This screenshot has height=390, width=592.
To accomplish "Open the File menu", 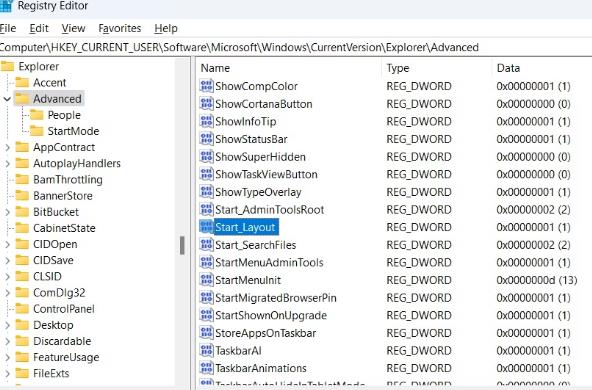I will click(x=8, y=28).
